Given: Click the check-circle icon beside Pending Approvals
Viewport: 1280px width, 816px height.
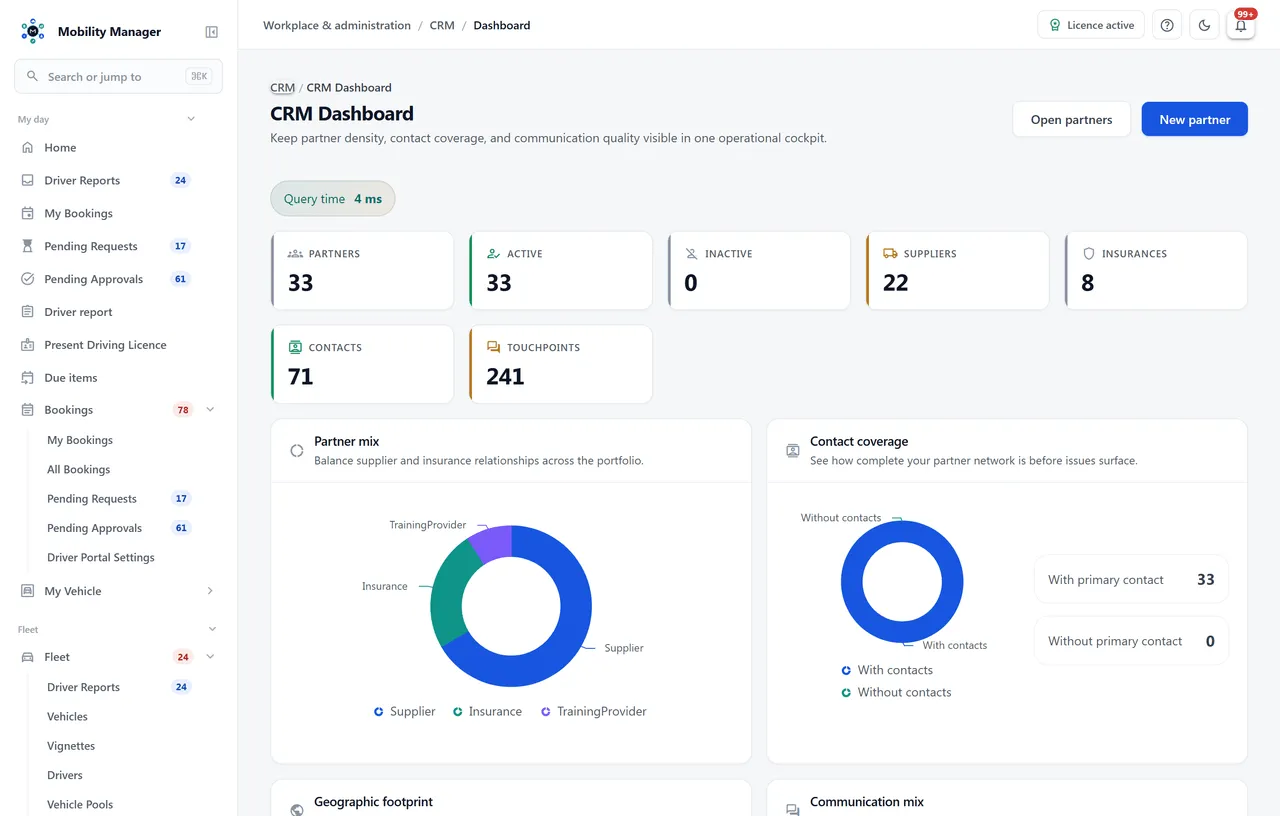Looking at the screenshot, I should click(28, 279).
